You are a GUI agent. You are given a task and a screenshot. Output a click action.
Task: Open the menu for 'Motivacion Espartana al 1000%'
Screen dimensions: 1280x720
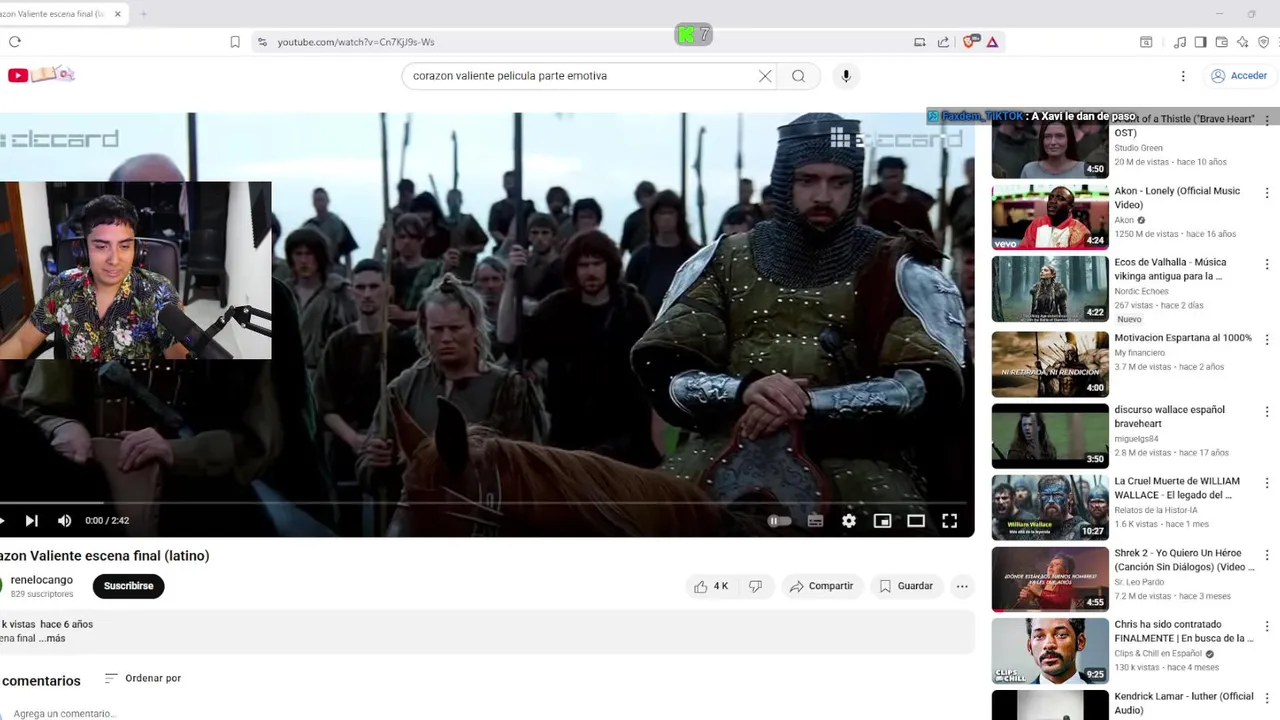pyautogui.click(x=1267, y=339)
